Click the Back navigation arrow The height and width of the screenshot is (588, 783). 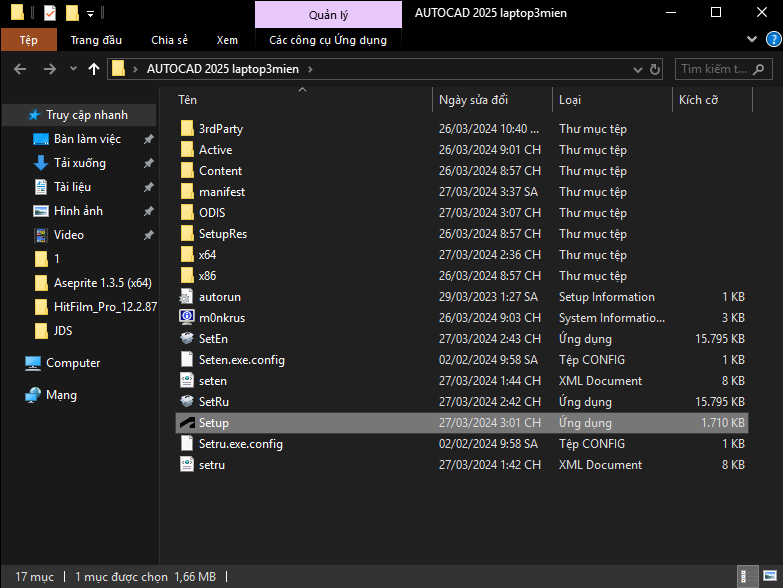pos(21,69)
